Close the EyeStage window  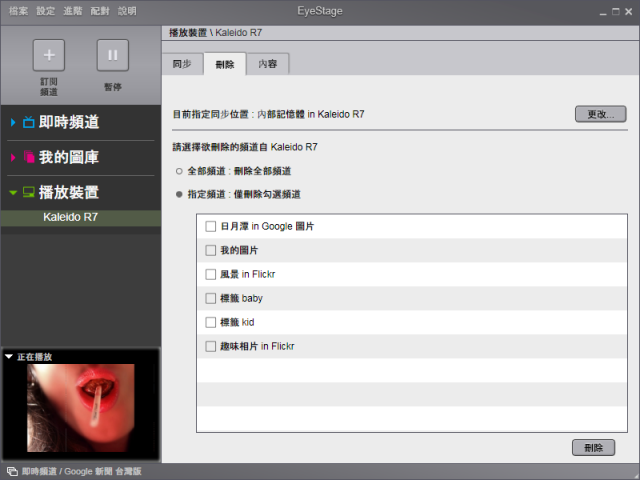coord(629,12)
